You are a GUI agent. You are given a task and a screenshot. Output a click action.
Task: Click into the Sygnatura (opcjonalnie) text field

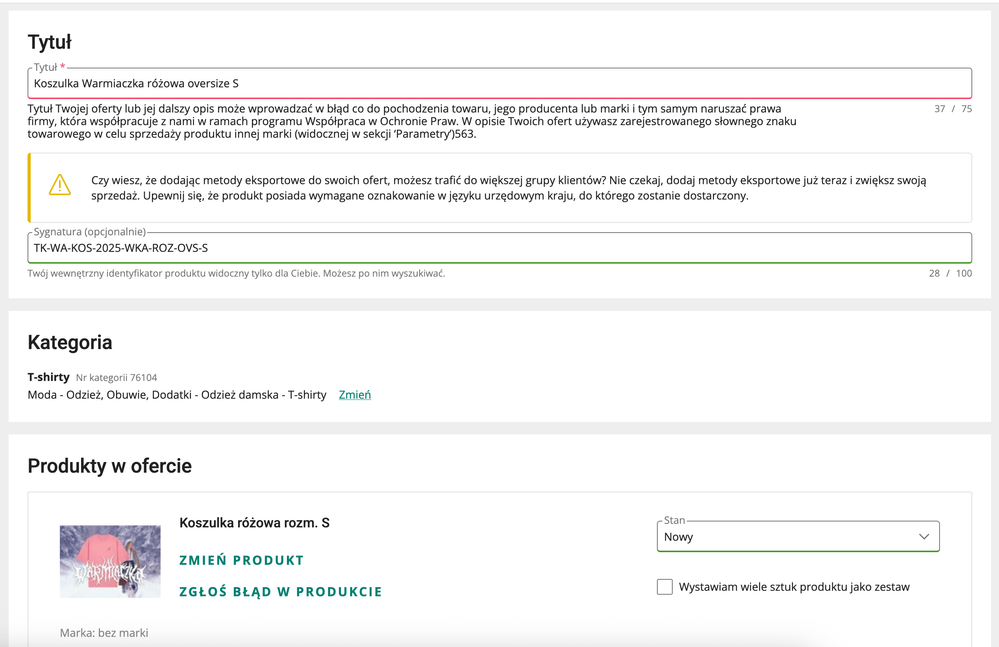pos(499,248)
